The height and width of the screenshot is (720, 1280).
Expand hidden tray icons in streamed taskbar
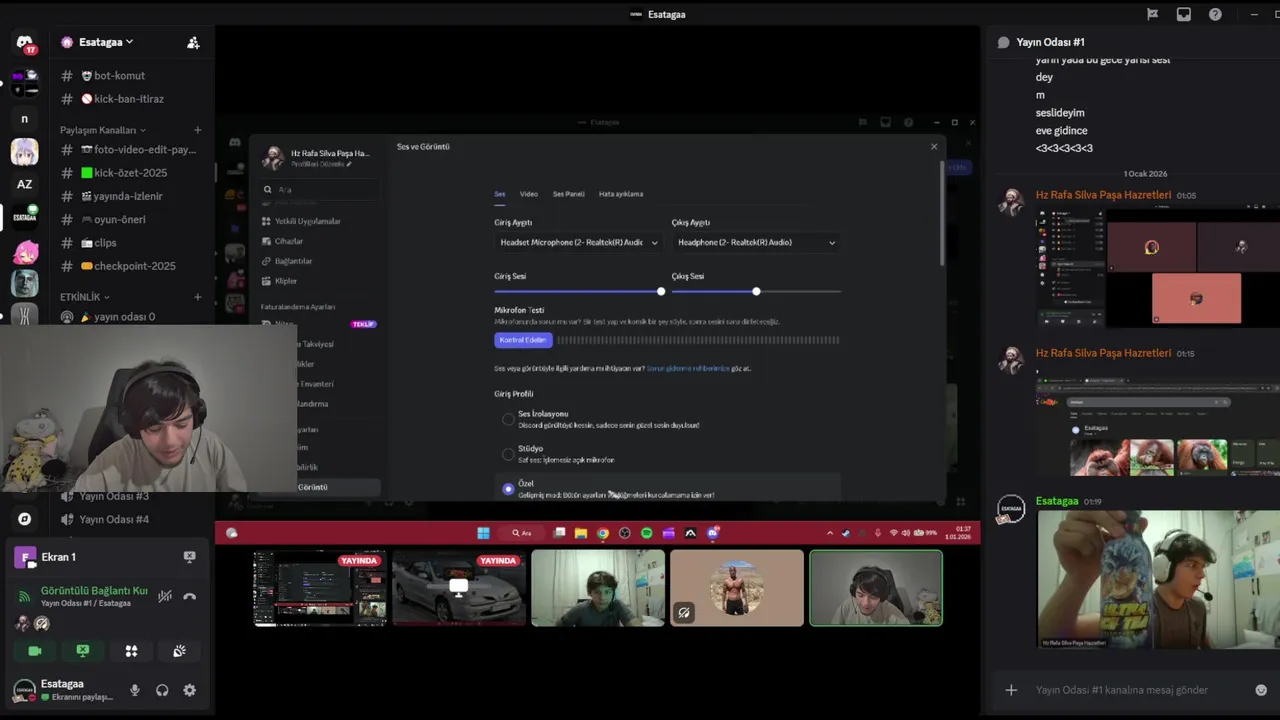tap(829, 533)
